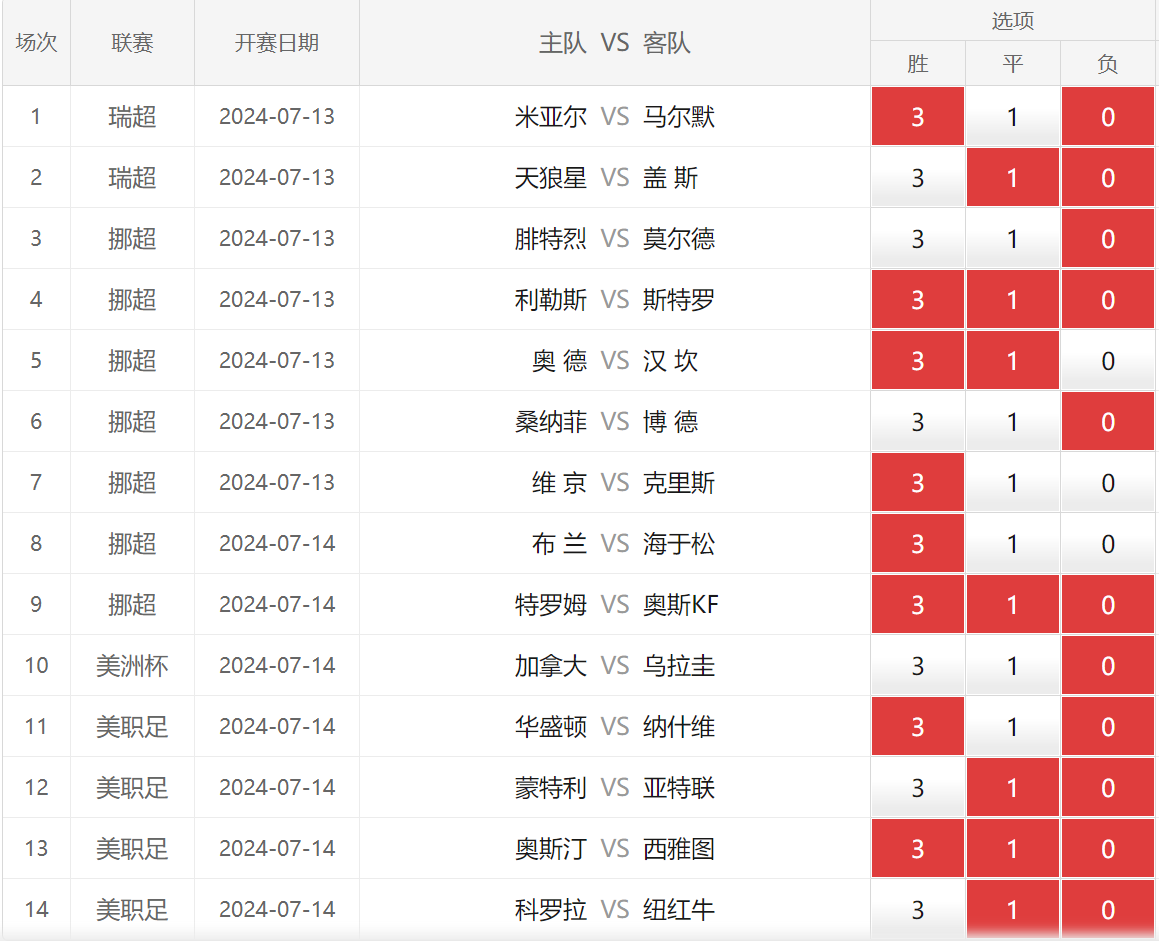Image resolution: width=1159 pixels, height=945 pixels.
Task: Click the 开赛日期 column header
Action: [x=276, y=42]
